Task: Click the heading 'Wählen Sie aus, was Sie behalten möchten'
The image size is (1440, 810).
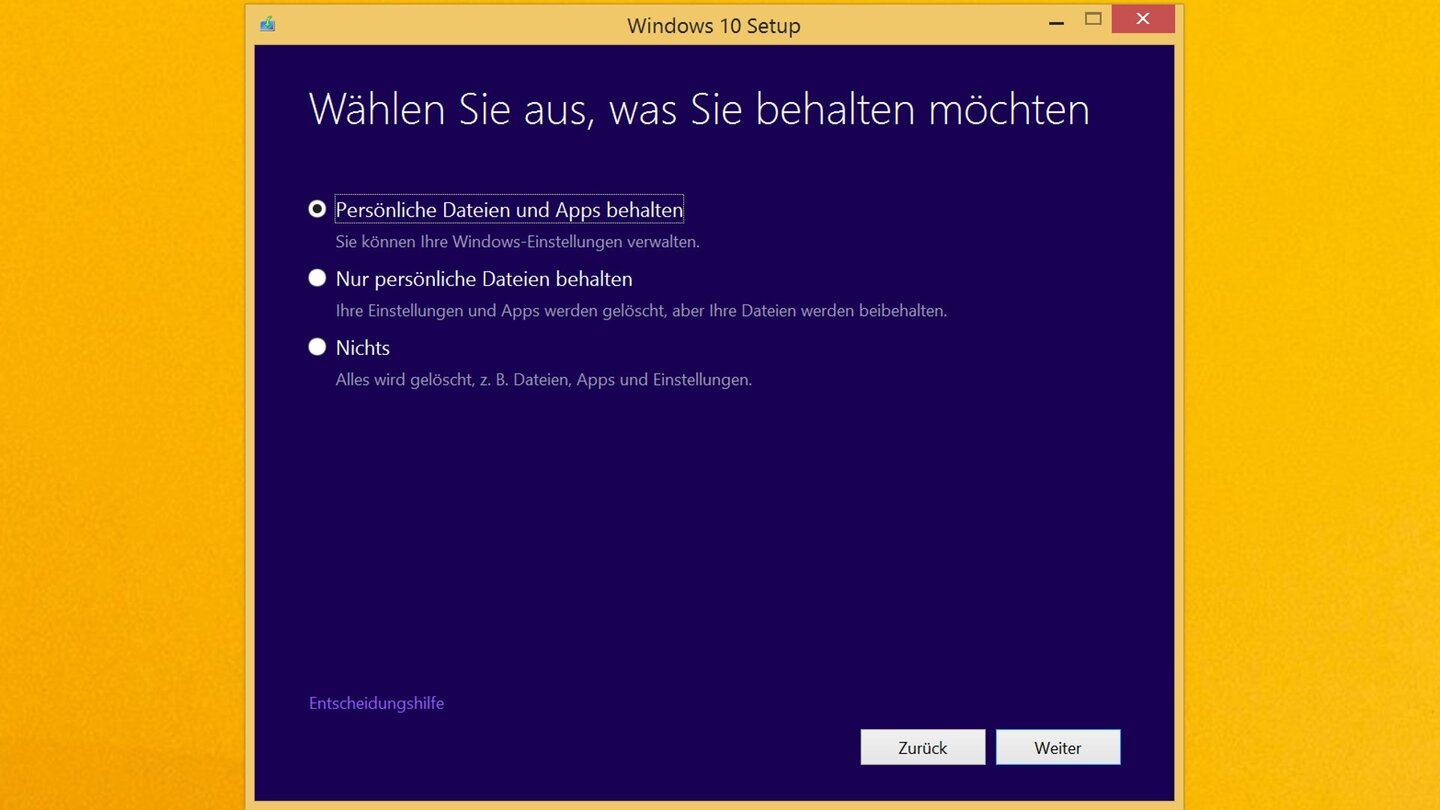Action: pos(698,108)
